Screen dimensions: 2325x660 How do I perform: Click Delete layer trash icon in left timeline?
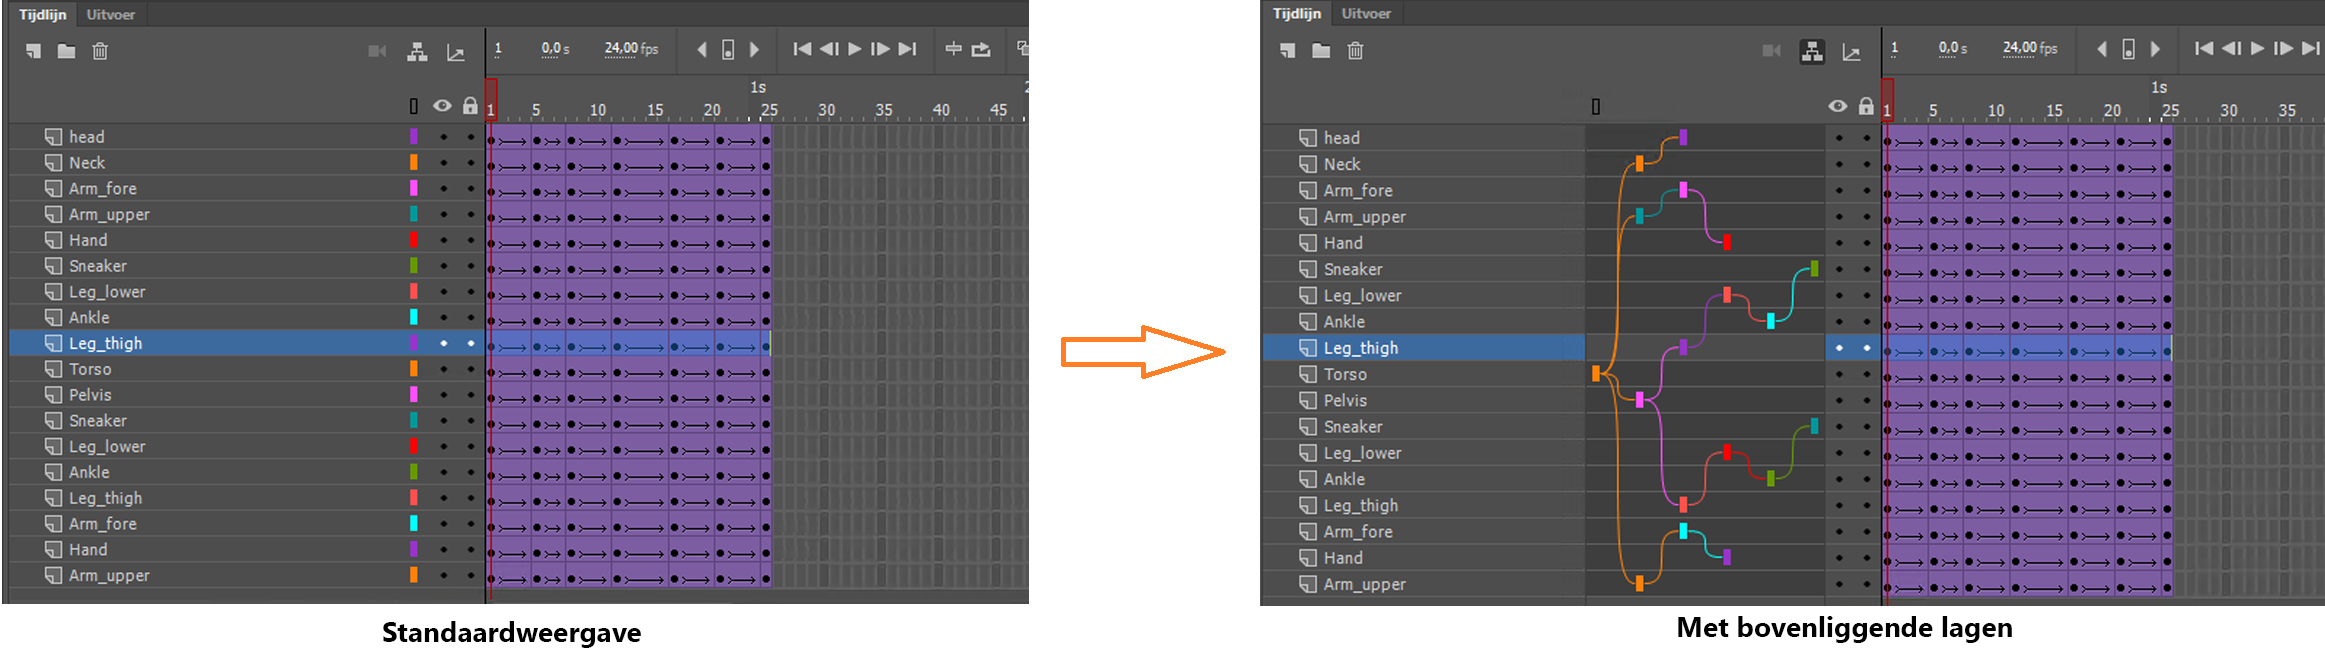(x=100, y=50)
